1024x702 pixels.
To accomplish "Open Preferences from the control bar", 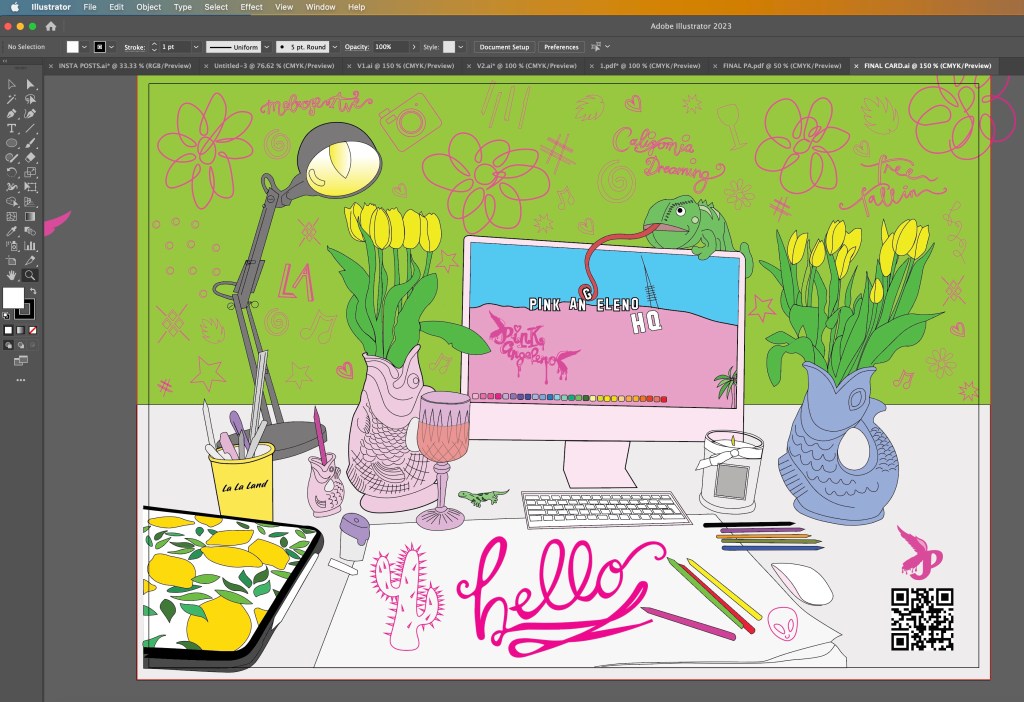I will [561, 47].
